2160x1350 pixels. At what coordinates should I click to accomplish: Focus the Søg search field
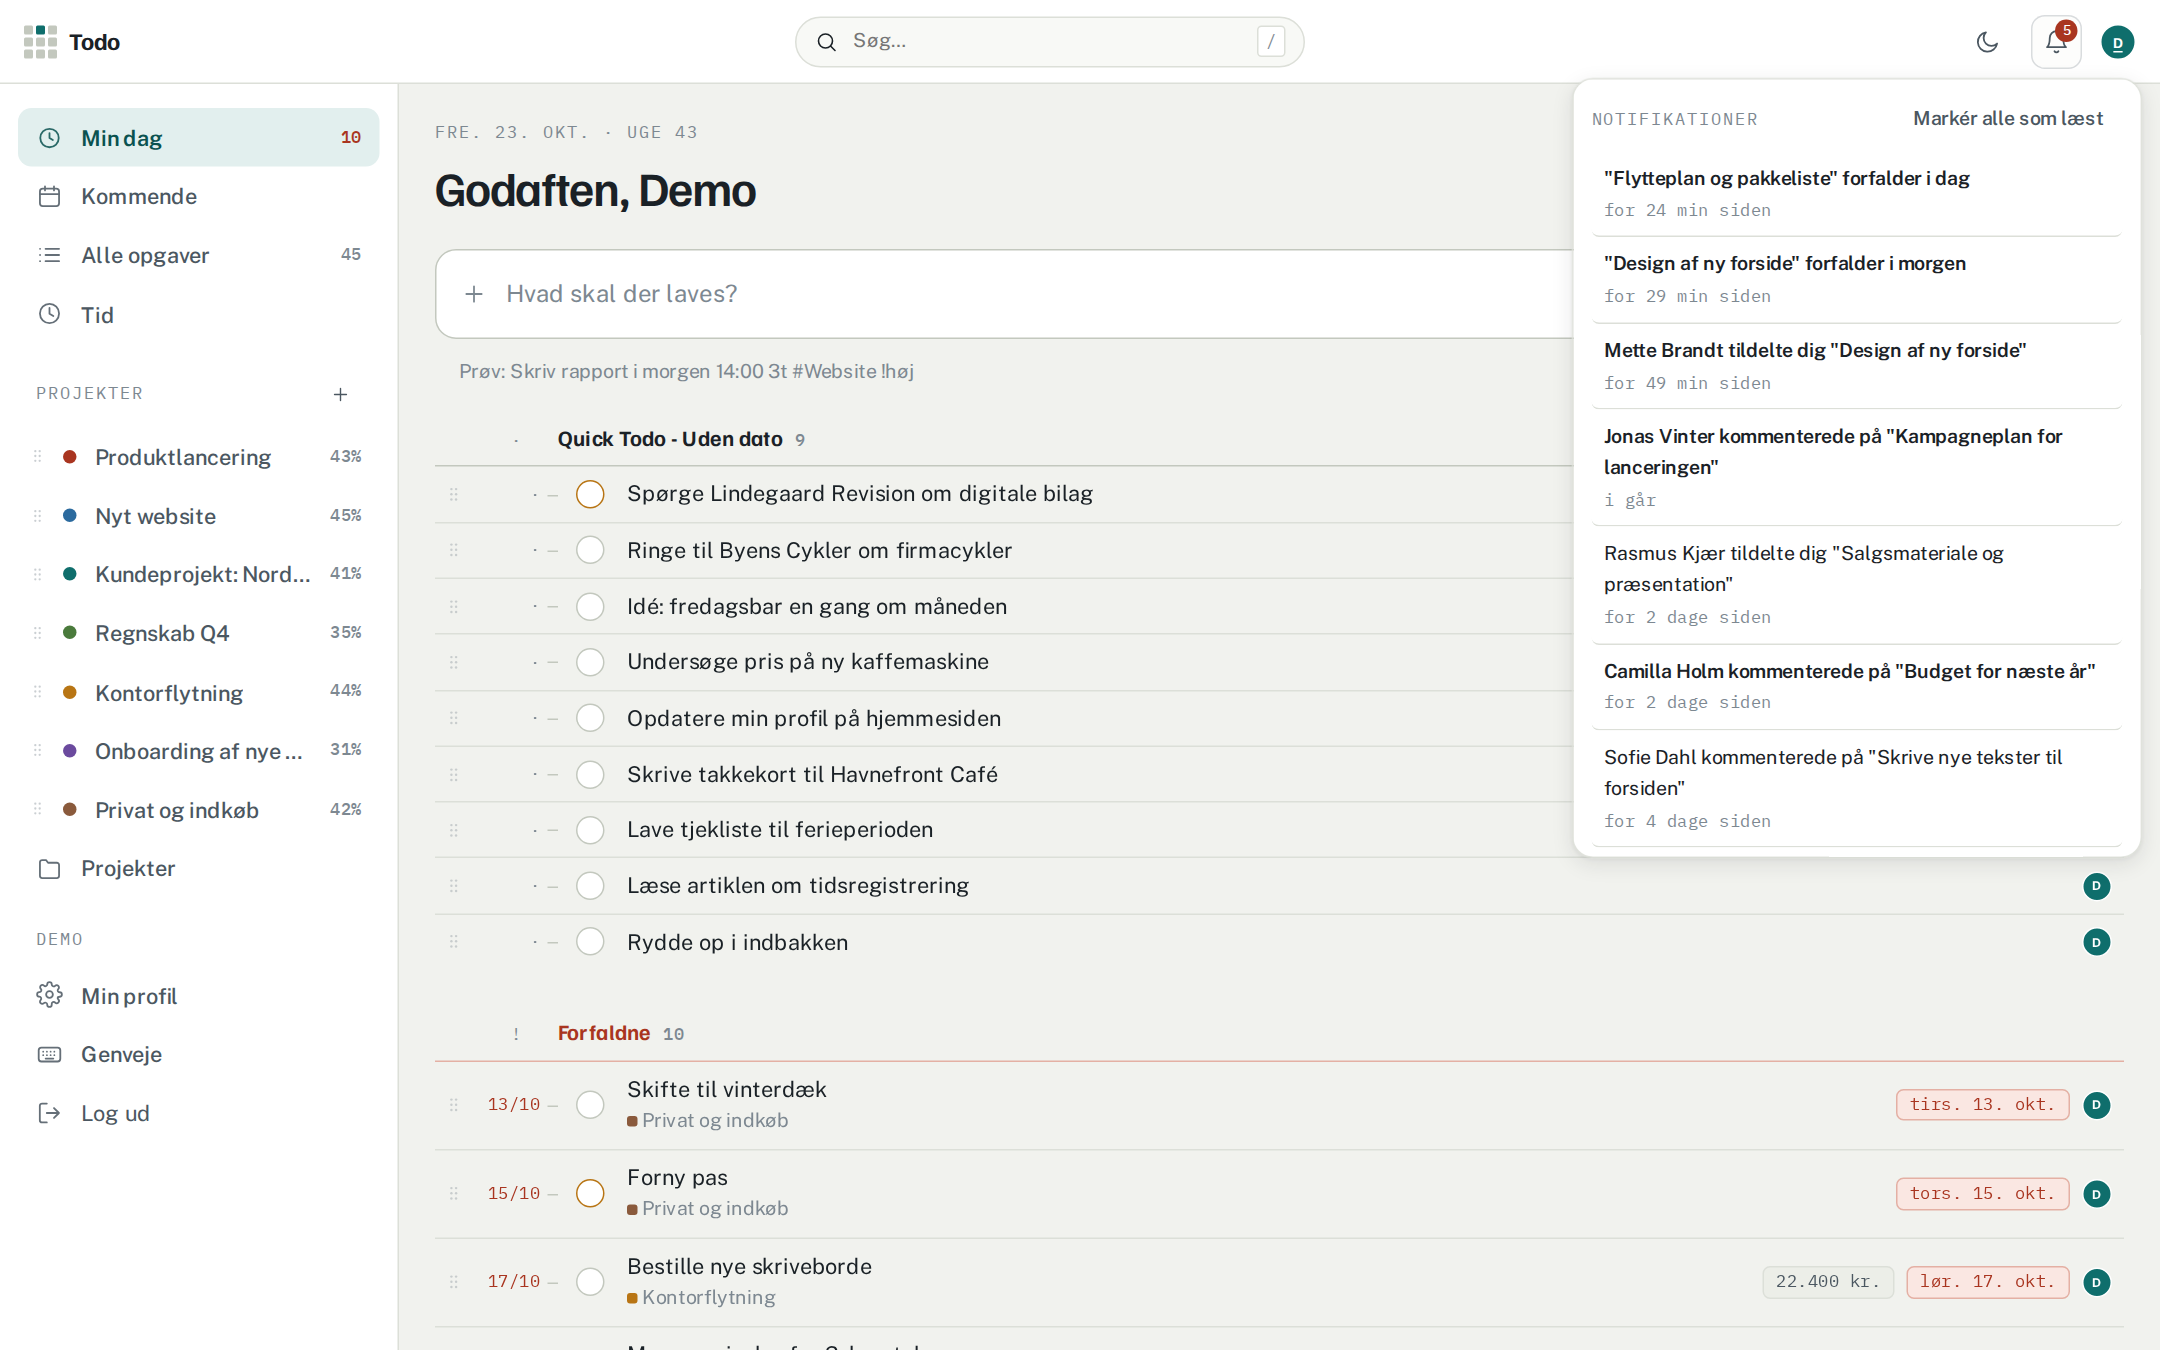coord(1049,42)
